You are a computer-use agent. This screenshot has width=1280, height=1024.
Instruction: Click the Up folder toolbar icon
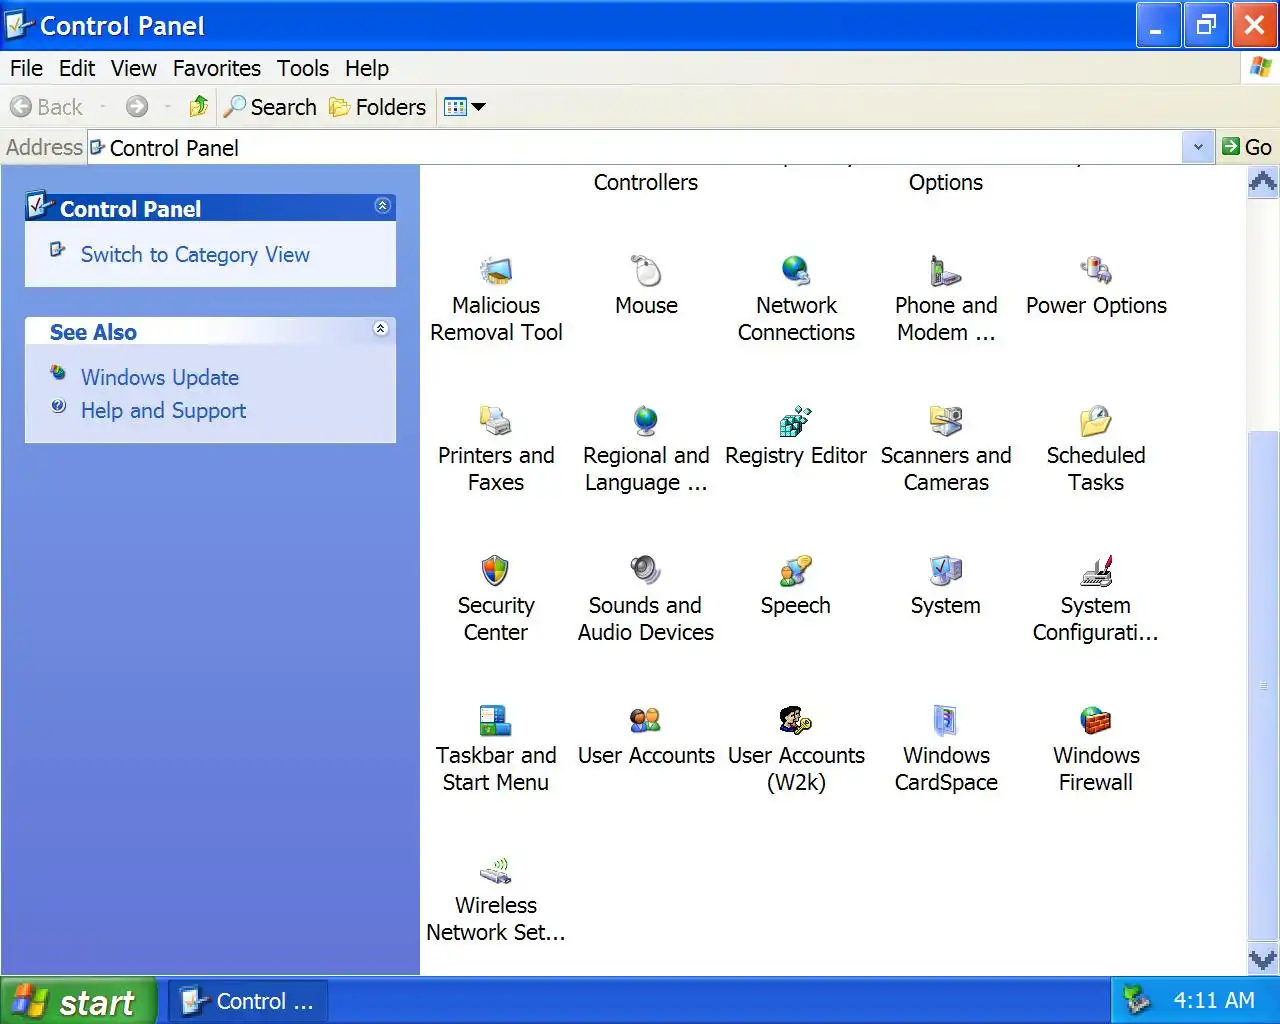point(199,106)
